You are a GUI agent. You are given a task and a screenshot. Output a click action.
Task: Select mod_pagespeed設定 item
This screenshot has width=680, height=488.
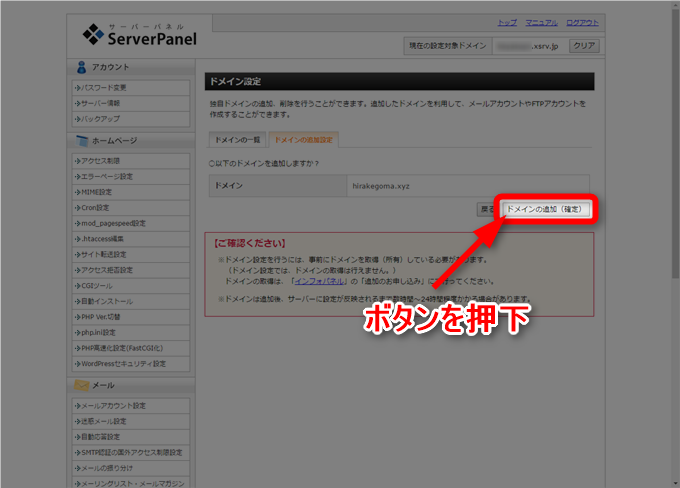click(x=131, y=223)
